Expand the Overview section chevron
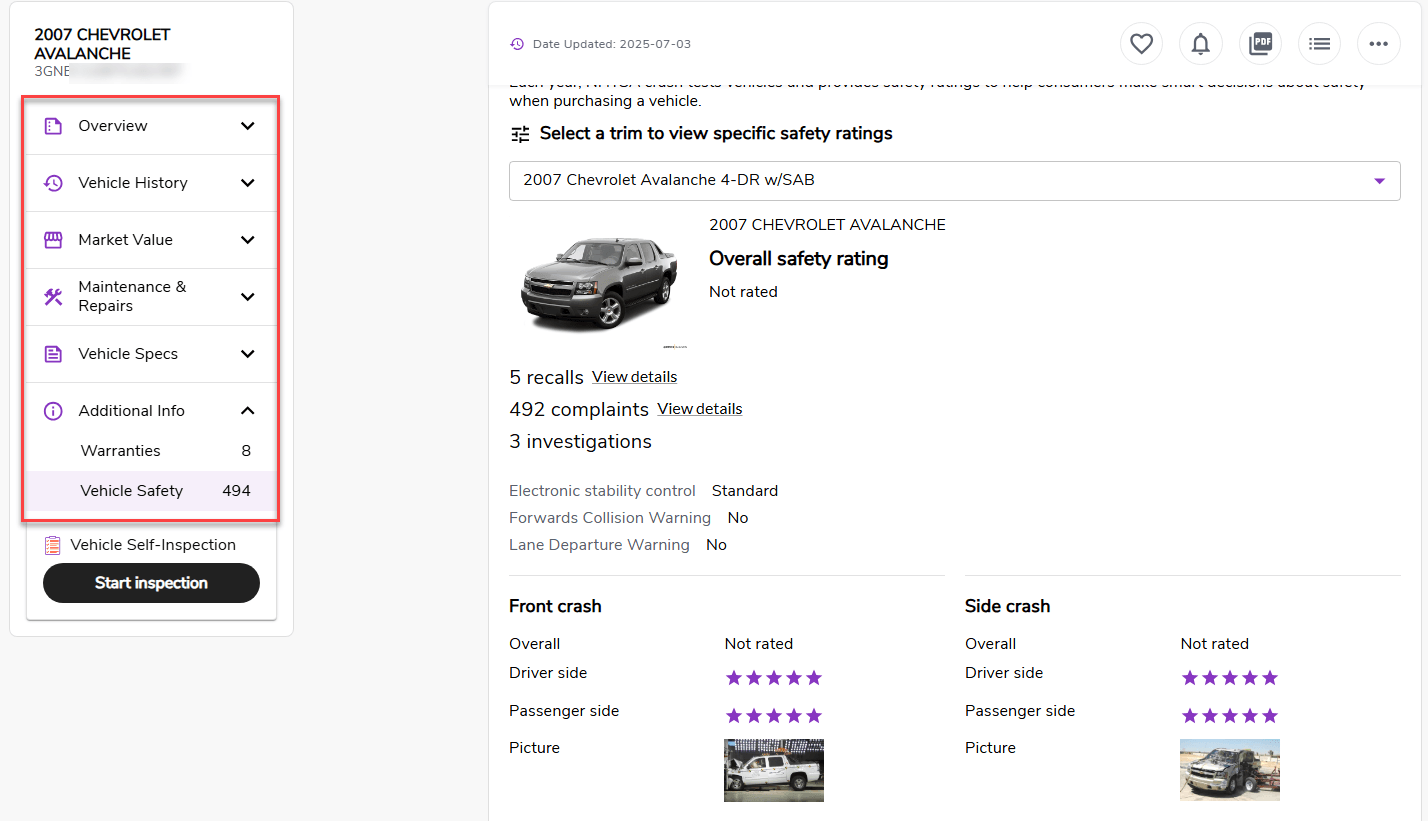 (x=248, y=126)
